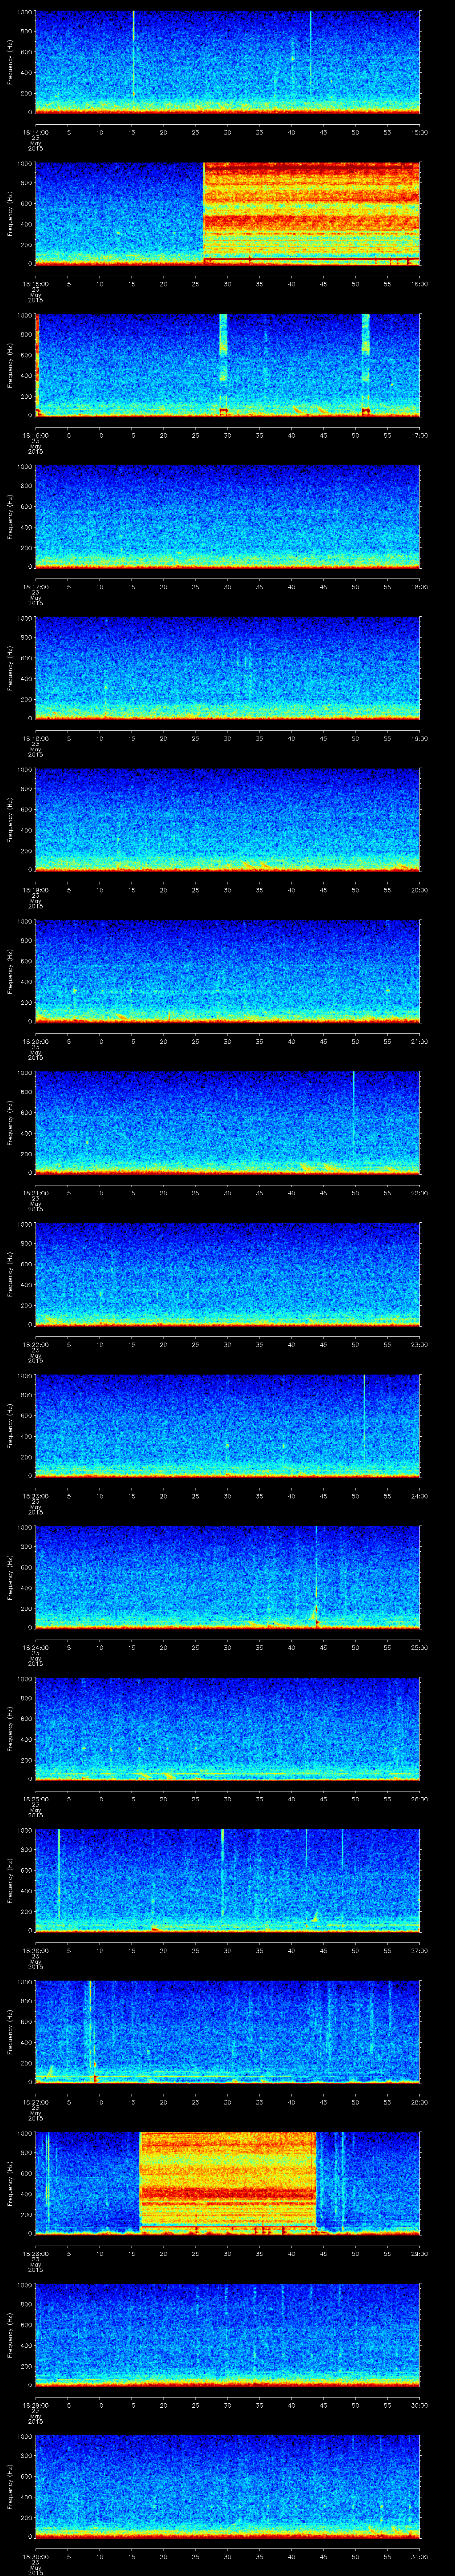455x2576 pixels.
Task: Select the spectrogram panel starting 18:29:00
Action: point(227,2335)
